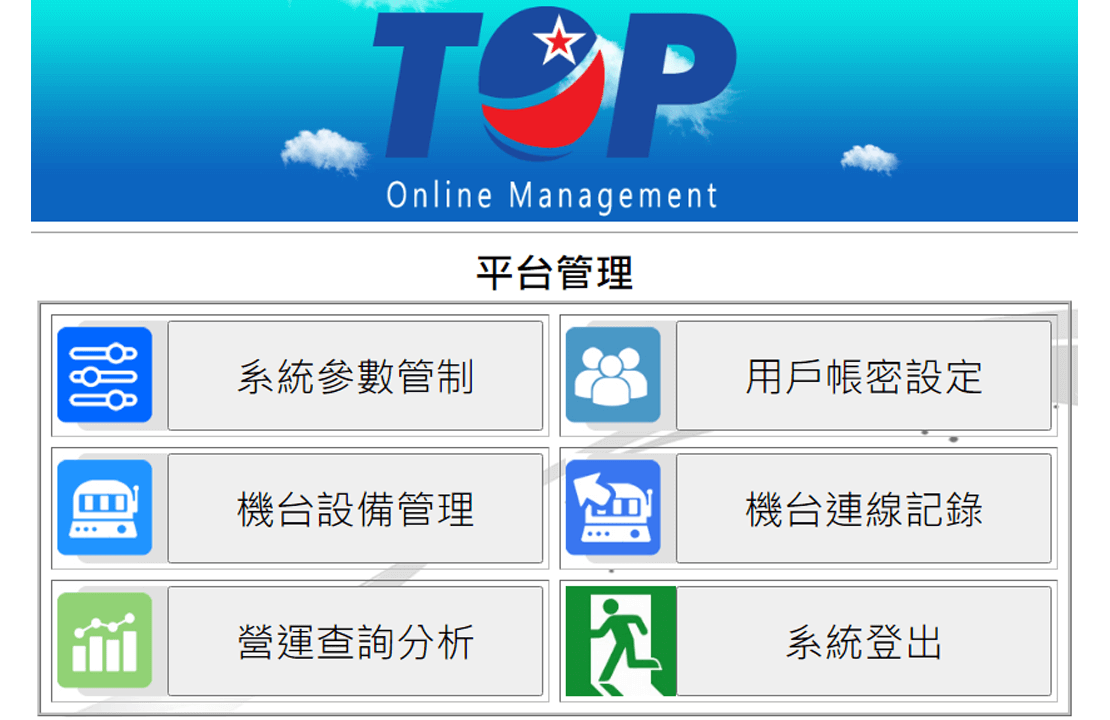
Task: Click the blue sliders icon for system parameters
Action: pyautogui.click(x=105, y=375)
